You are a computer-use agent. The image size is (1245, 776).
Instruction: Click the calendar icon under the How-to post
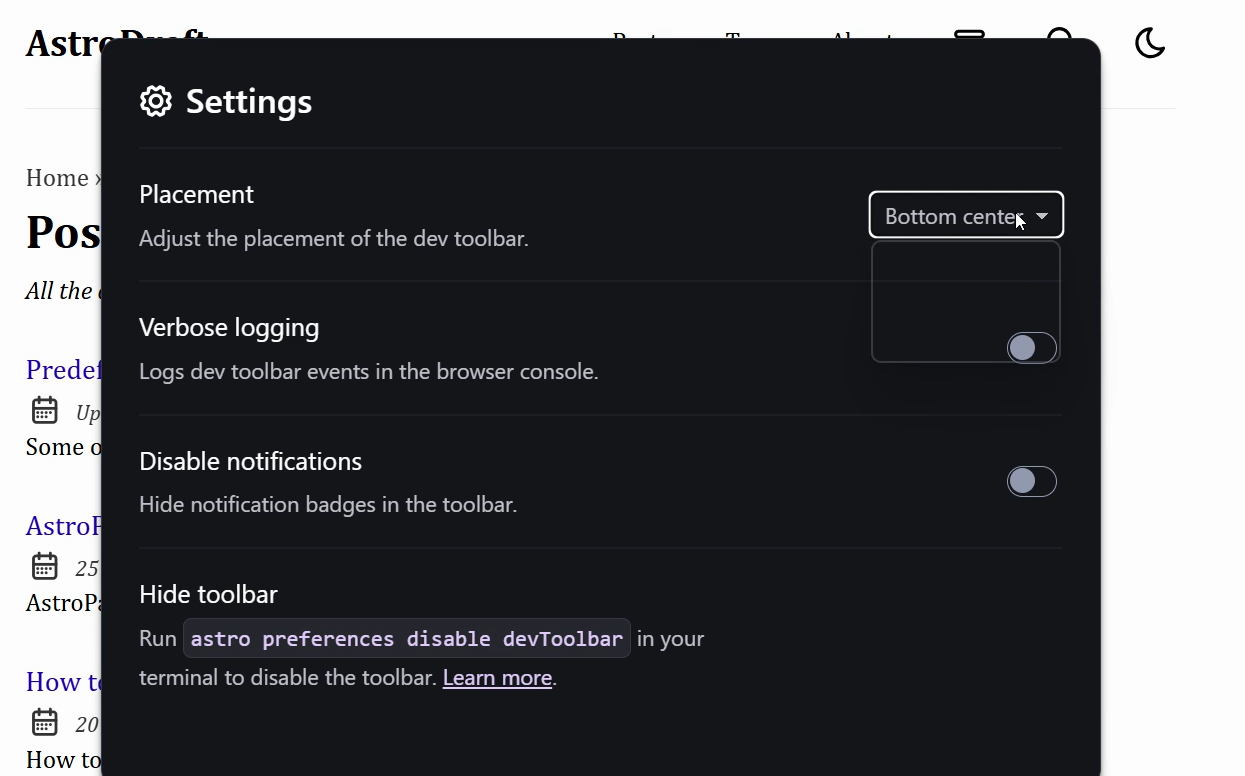click(x=45, y=722)
